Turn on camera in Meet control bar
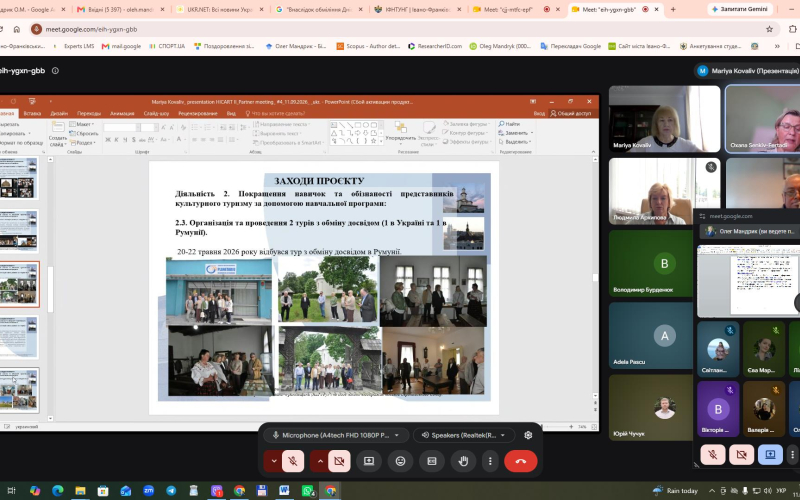800x500 pixels. click(339, 461)
